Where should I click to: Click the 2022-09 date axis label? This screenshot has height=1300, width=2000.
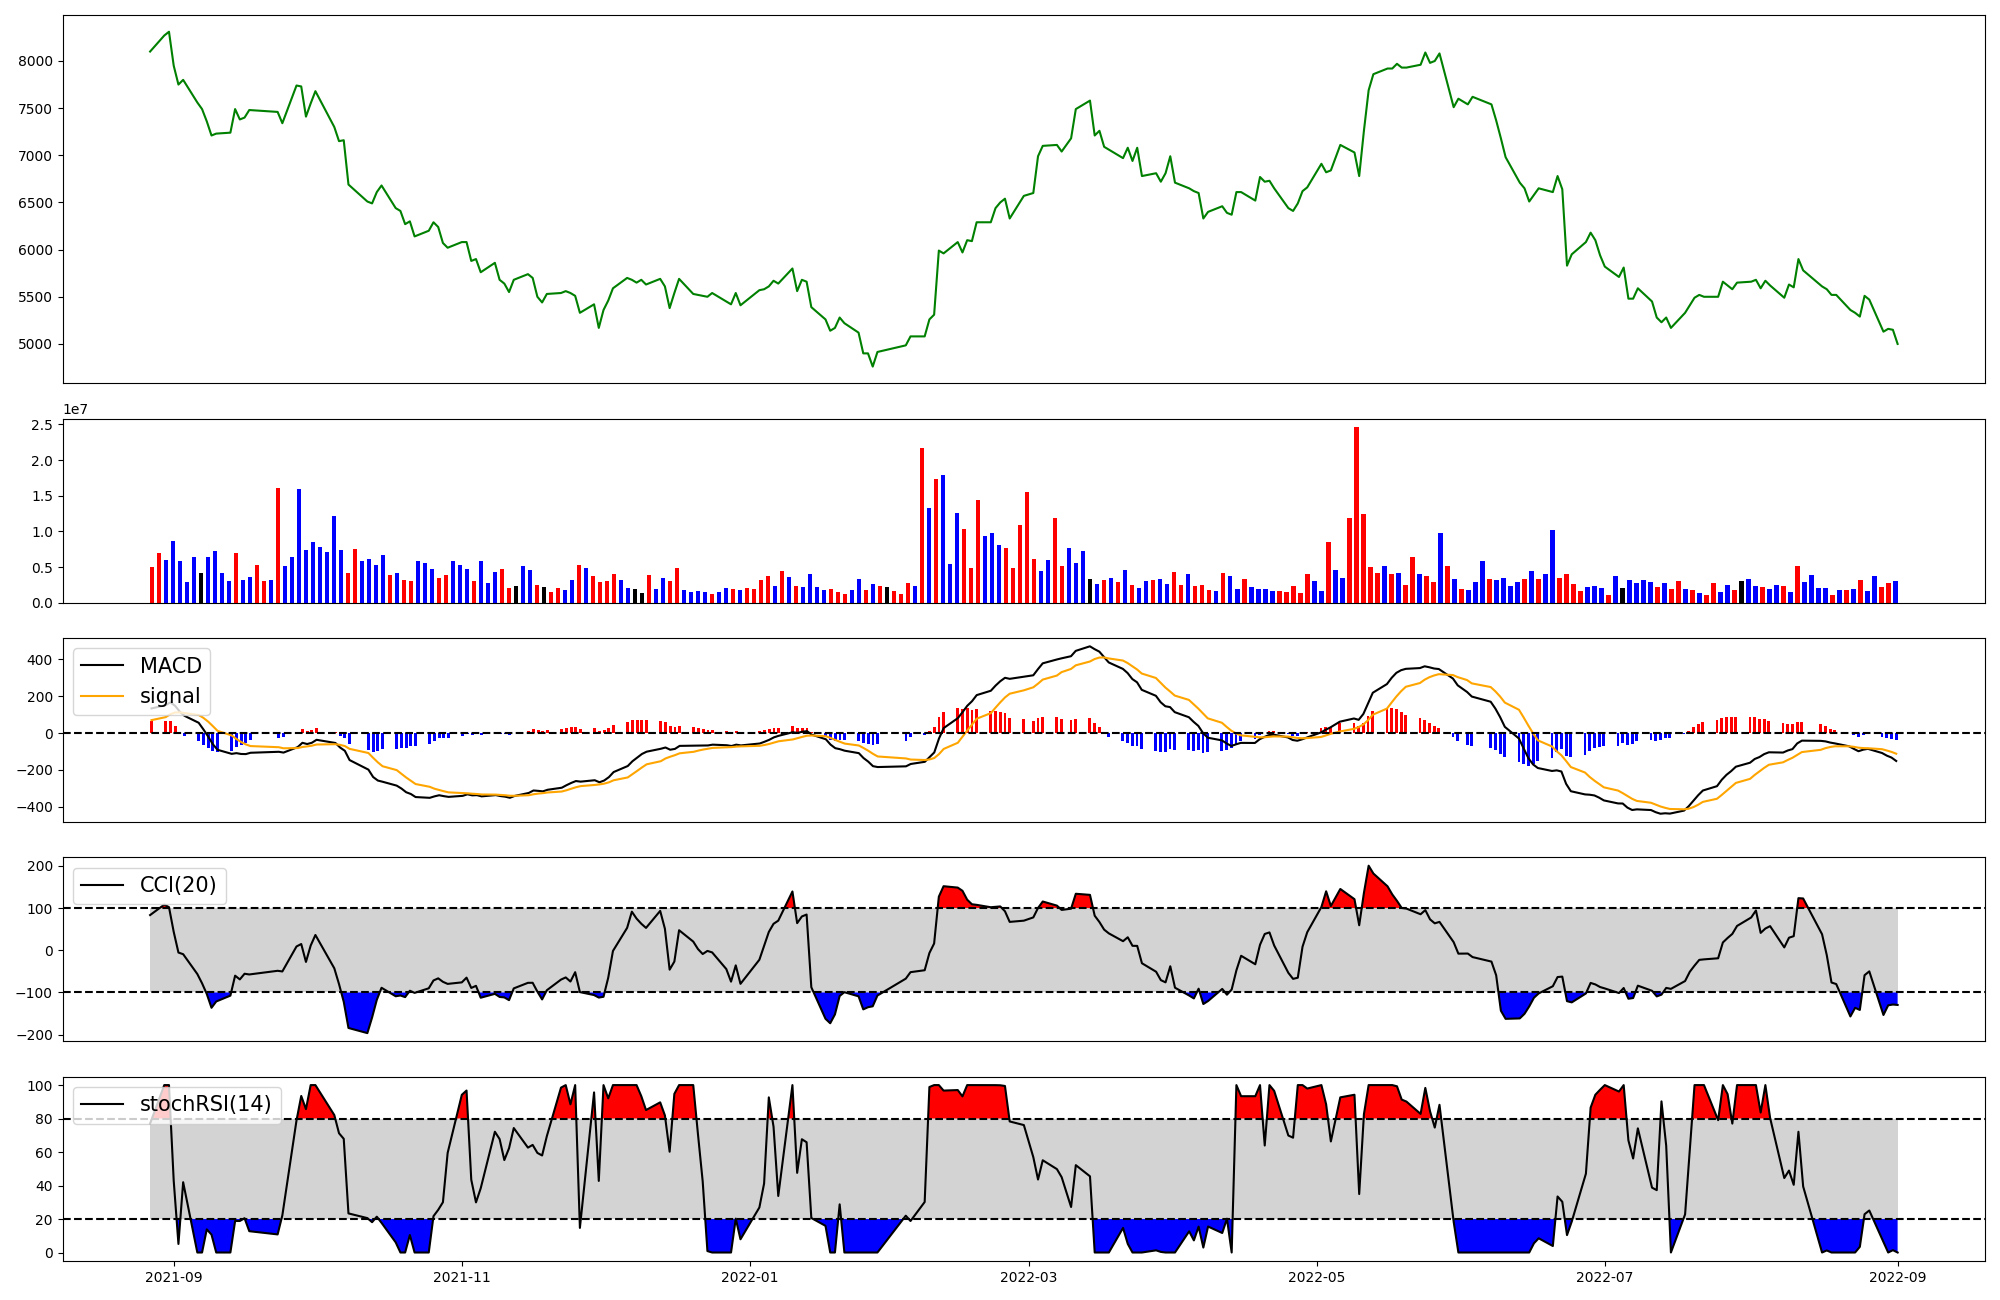pyautogui.click(x=1897, y=1277)
